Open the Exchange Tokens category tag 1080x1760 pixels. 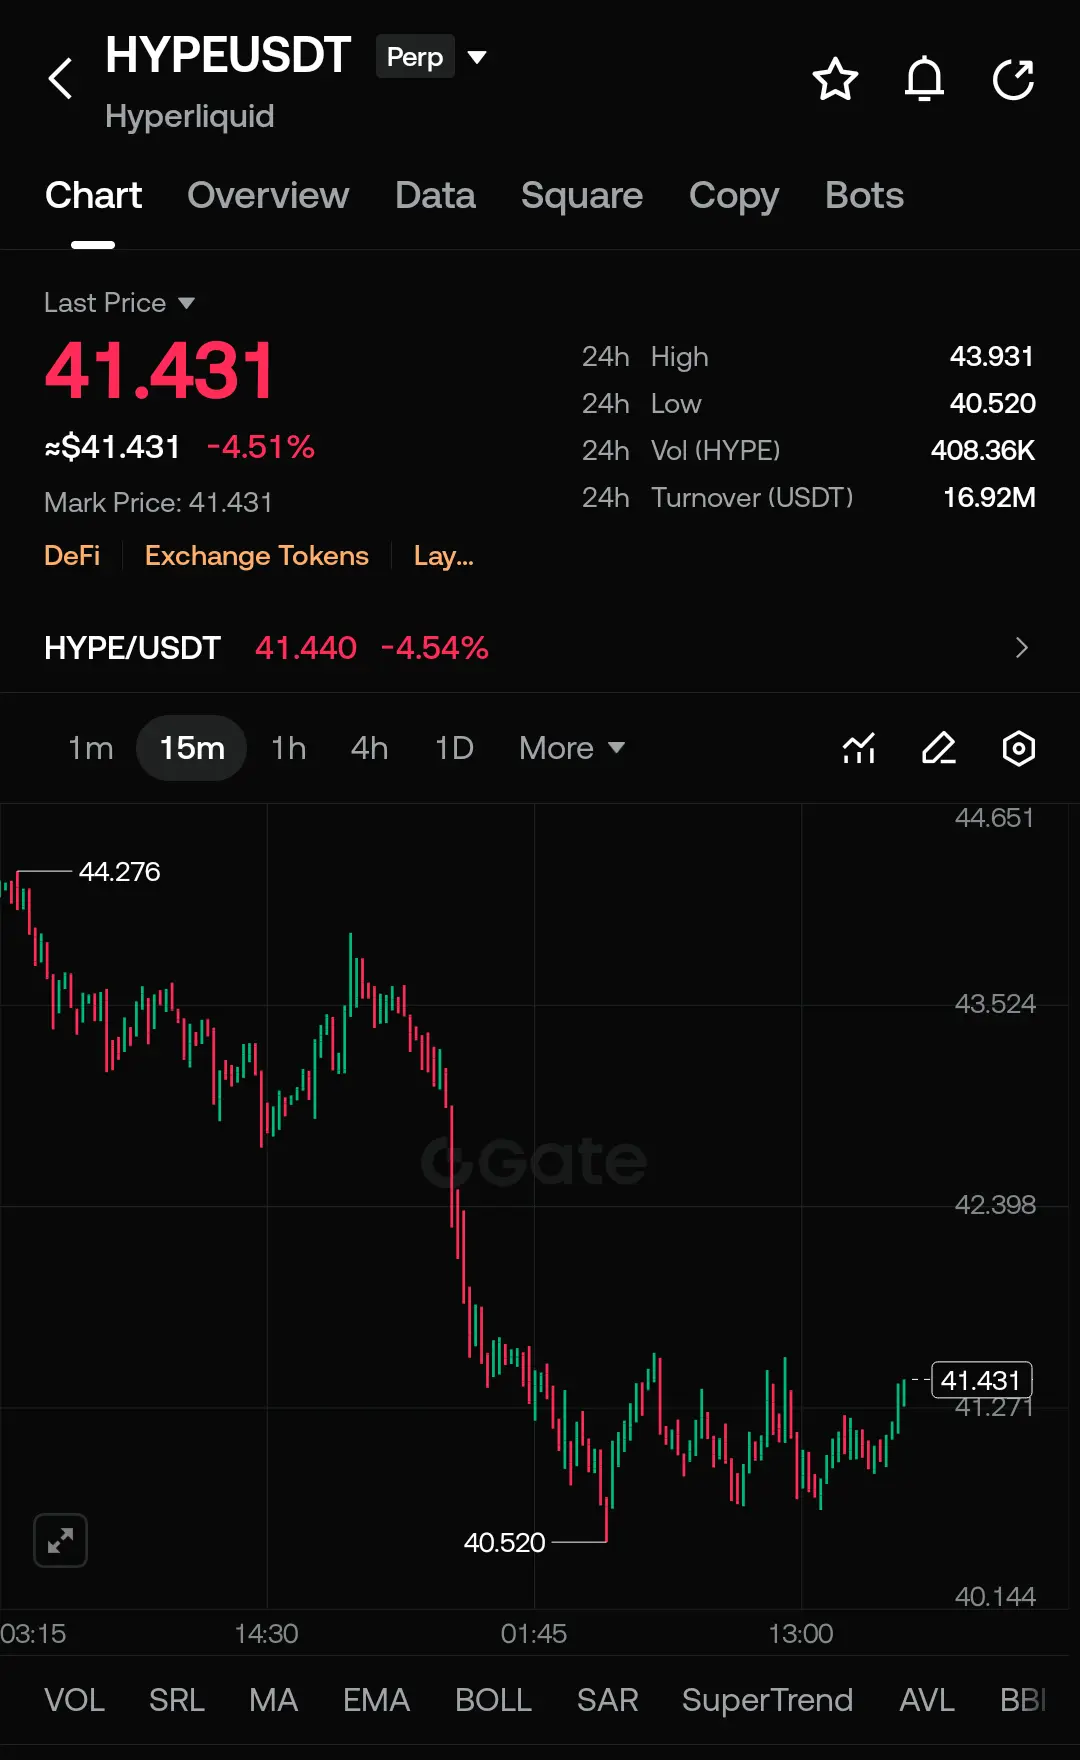(x=257, y=556)
